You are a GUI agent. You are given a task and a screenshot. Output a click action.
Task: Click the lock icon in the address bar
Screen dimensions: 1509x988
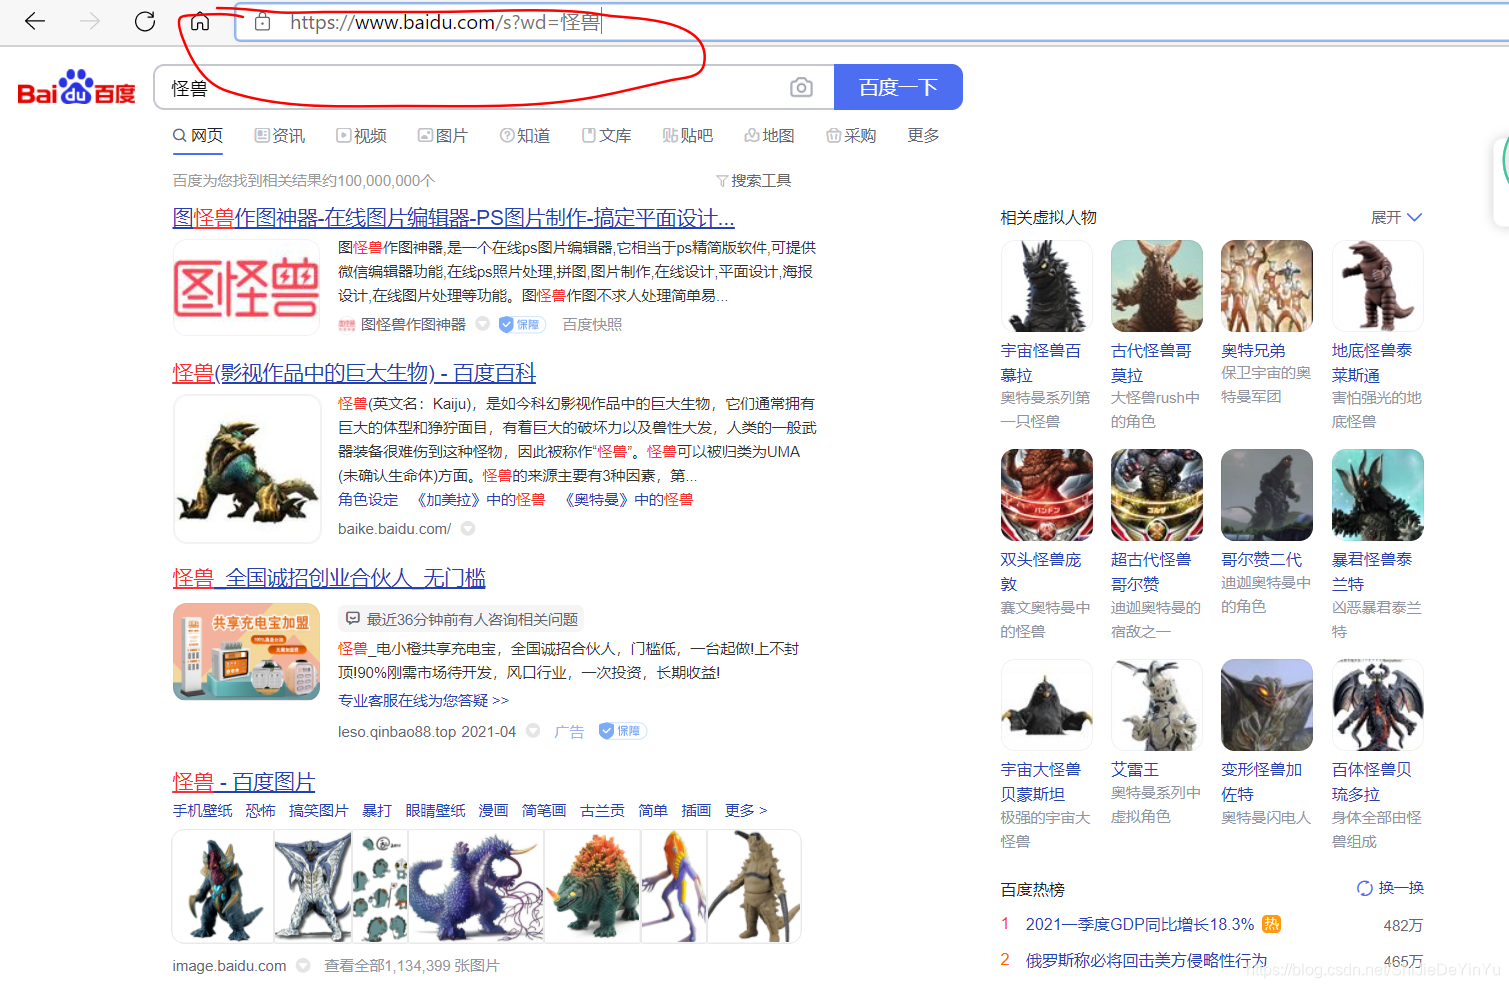(262, 22)
